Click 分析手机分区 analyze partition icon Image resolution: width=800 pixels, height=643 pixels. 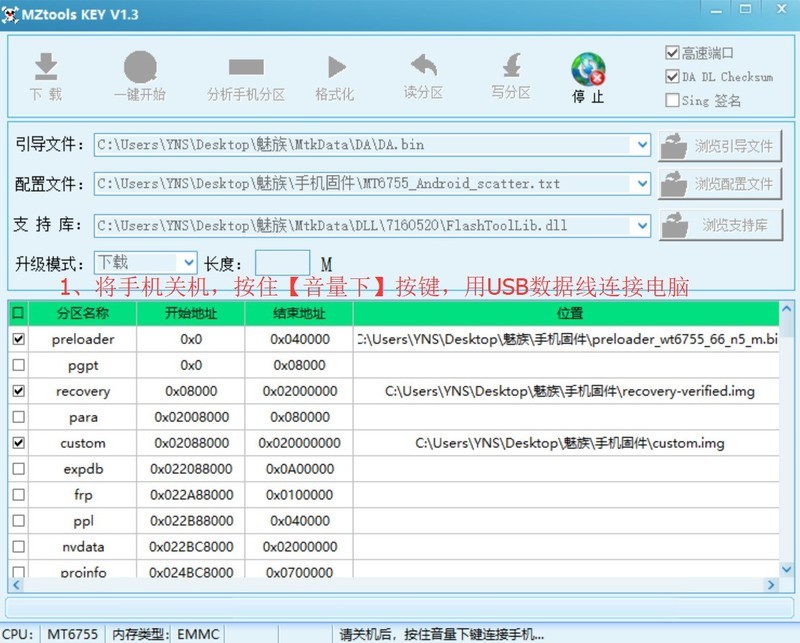(x=245, y=68)
